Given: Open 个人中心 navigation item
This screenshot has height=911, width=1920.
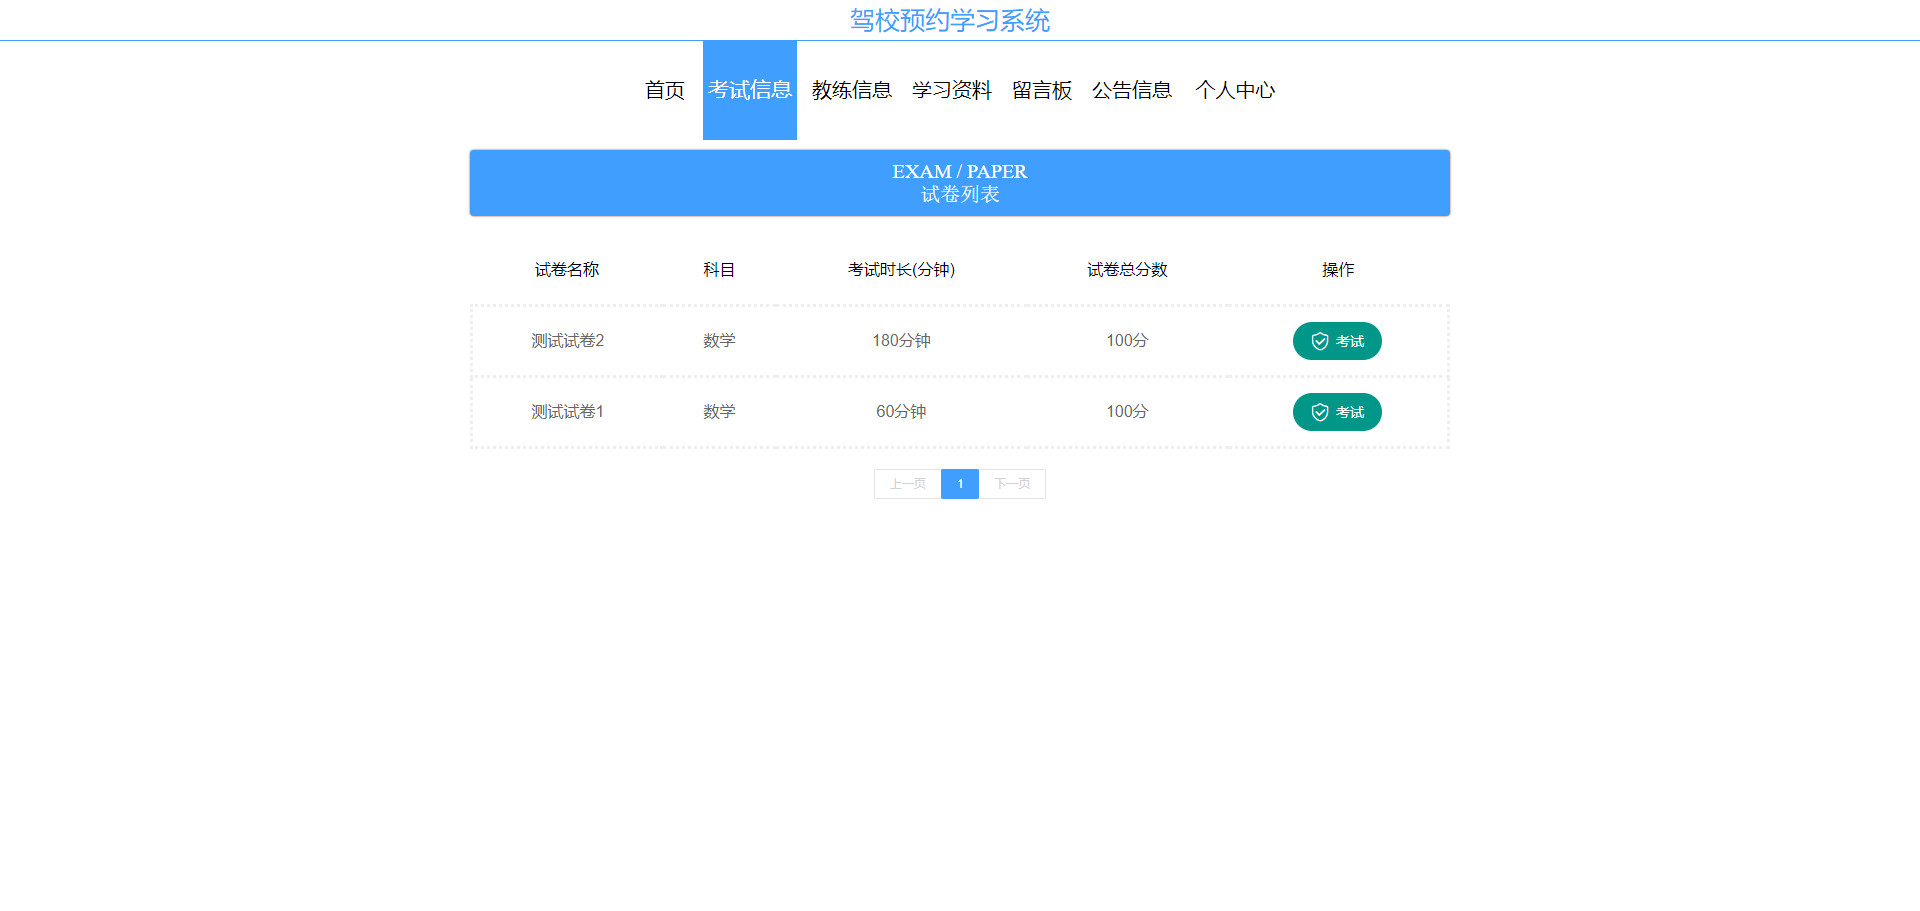Looking at the screenshot, I should (x=1235, y=90).
